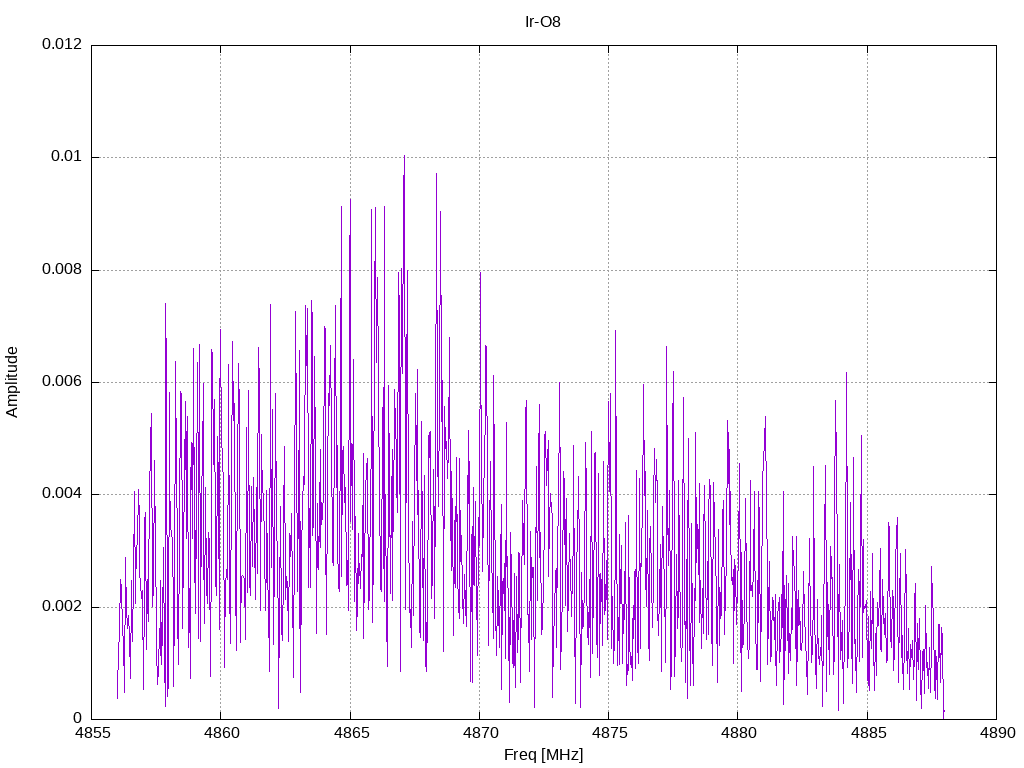Click x-axis tick label 4885
The image size is (1024, 768).
pos(868,733)
